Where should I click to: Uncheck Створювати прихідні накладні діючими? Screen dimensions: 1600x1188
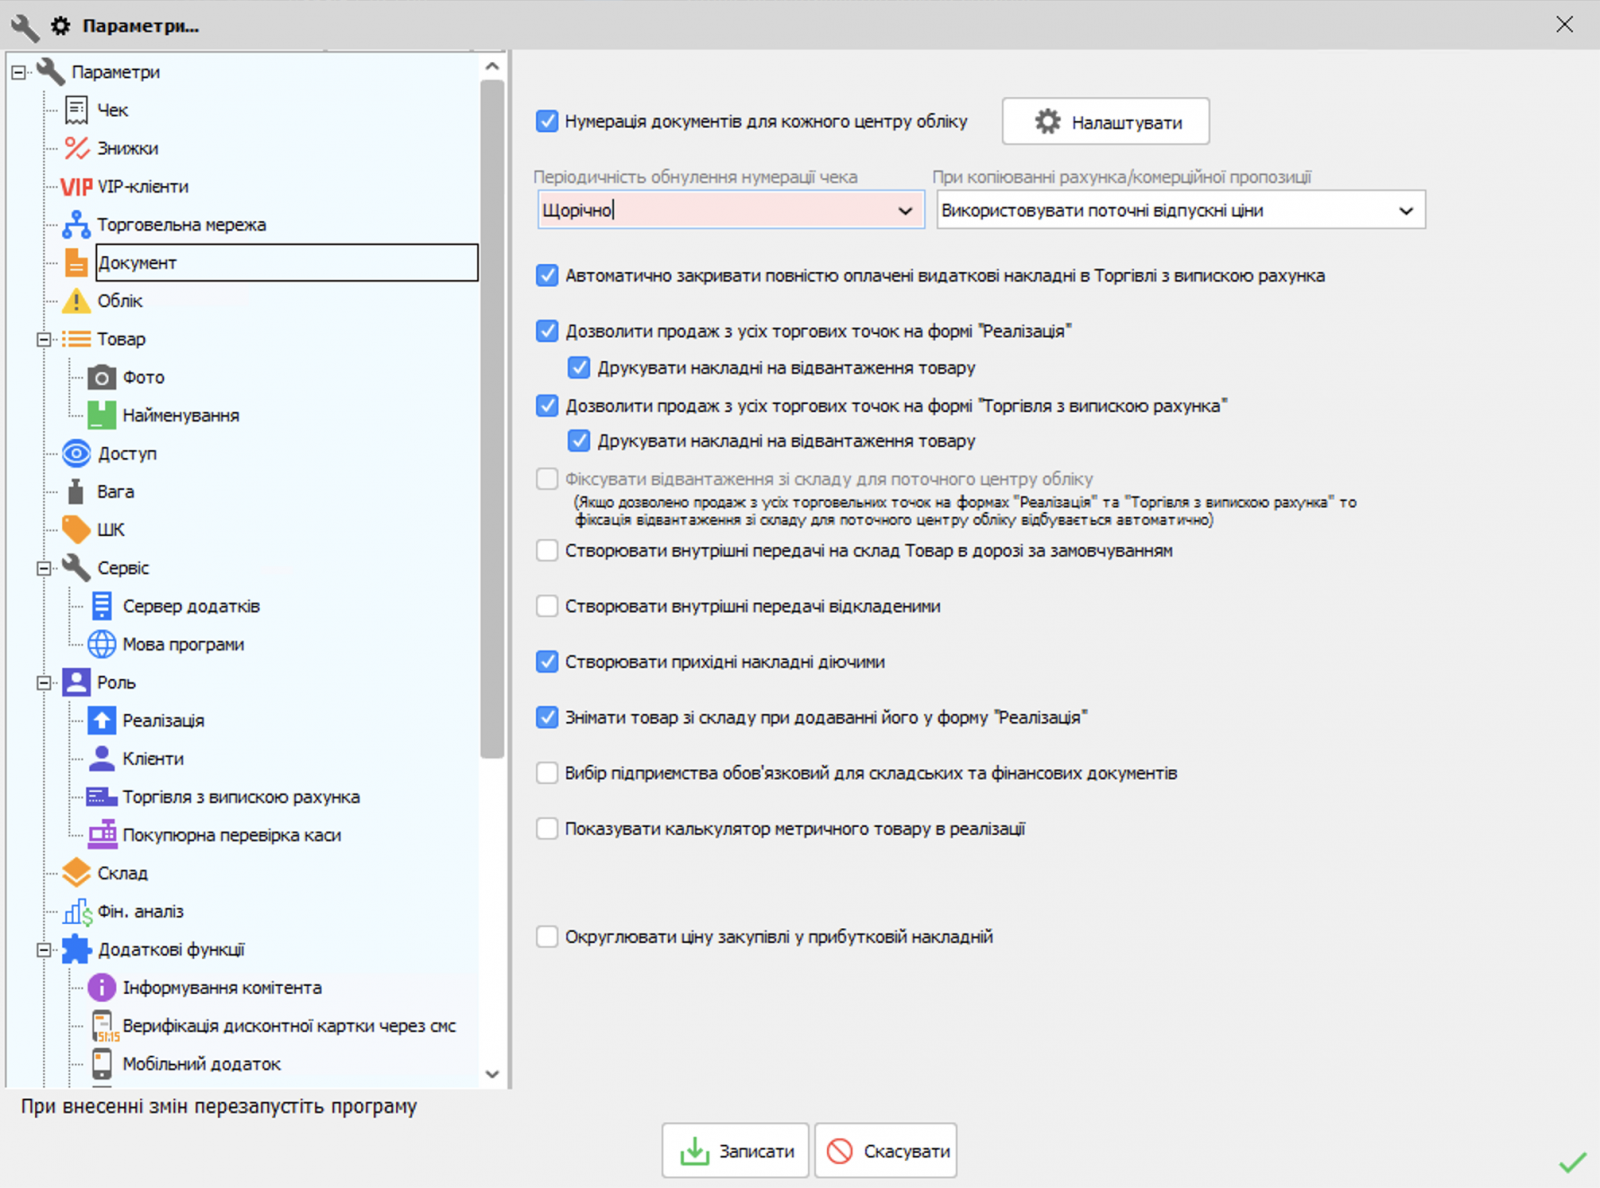pos(547,662)
